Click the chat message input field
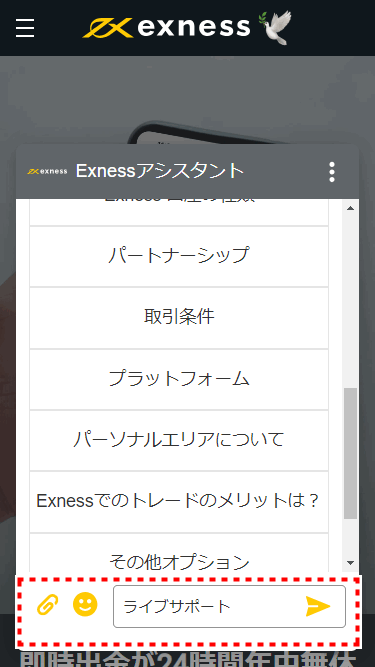Image resolution: width=375 pixels, height=667 pixels. [x=229, y=606]
